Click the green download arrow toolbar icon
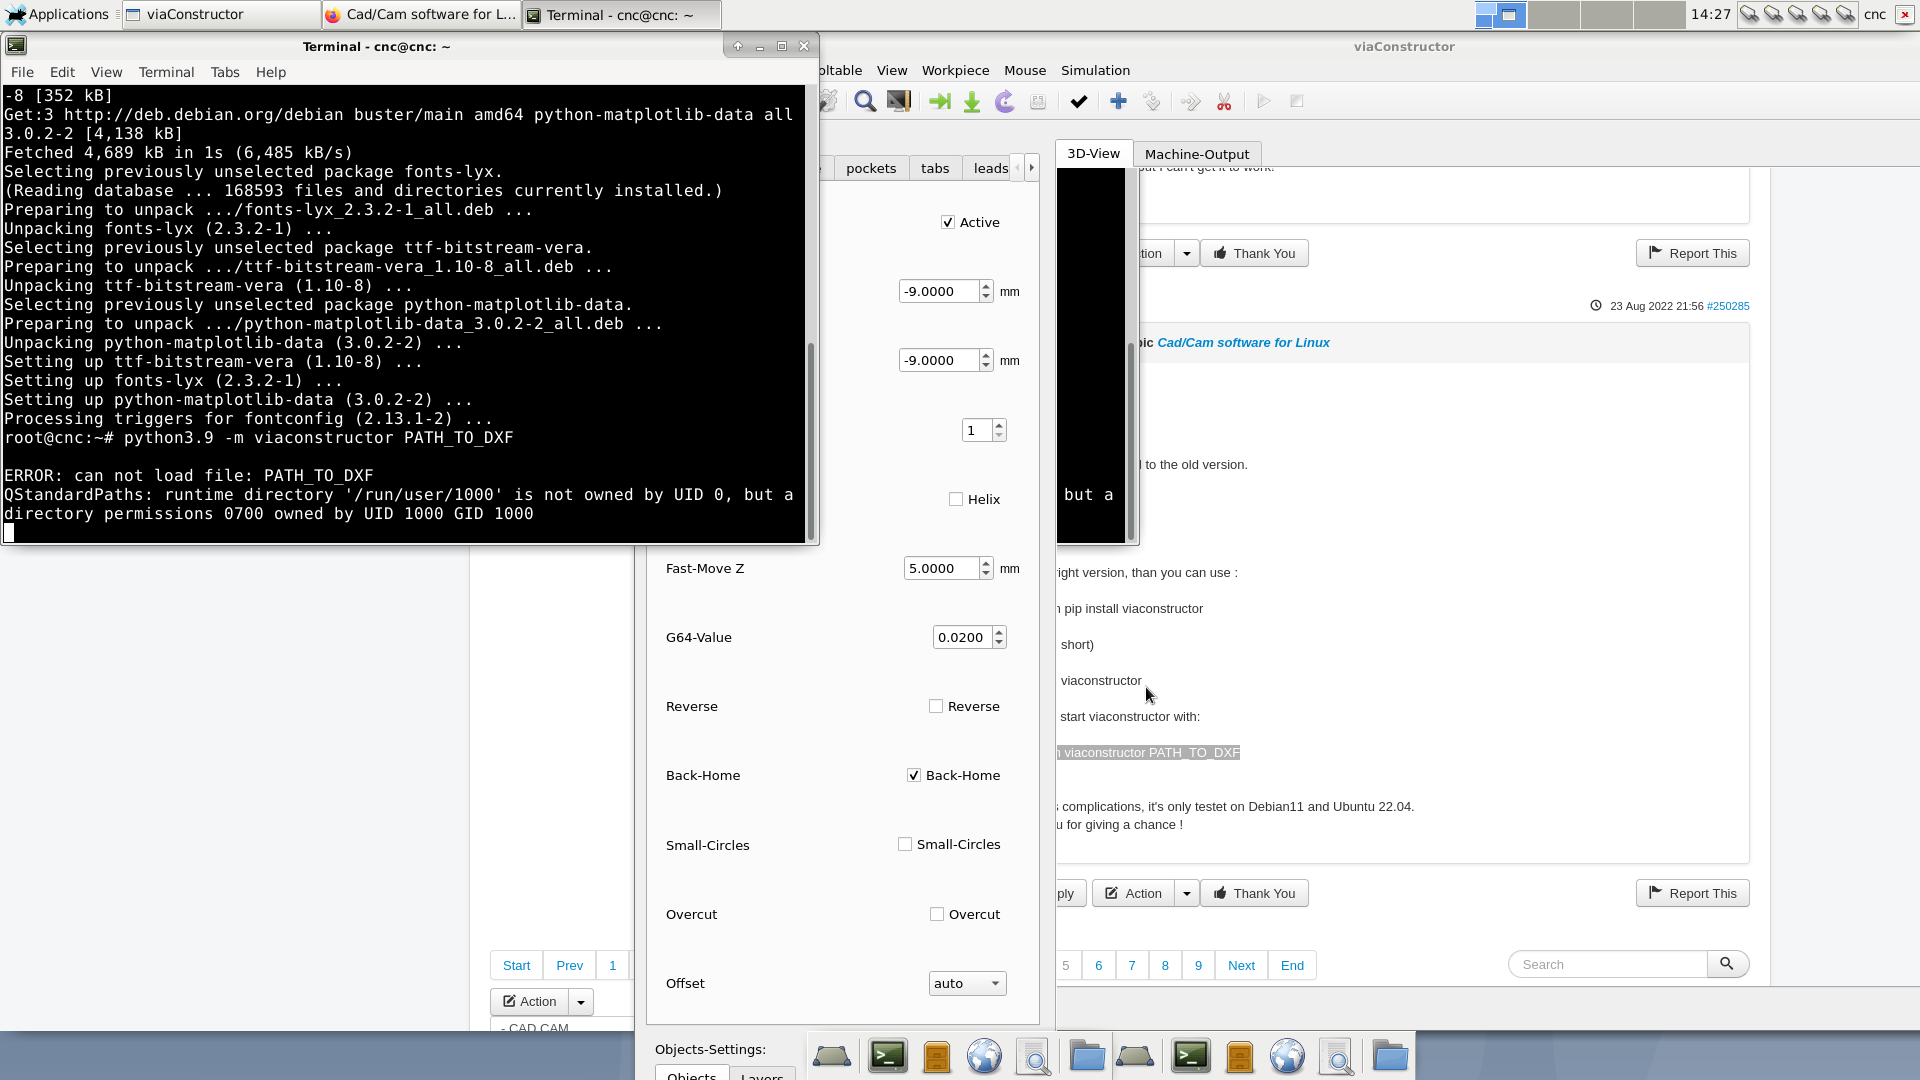The width and height of the screenshot is (1920, 1080). [972, 102]
